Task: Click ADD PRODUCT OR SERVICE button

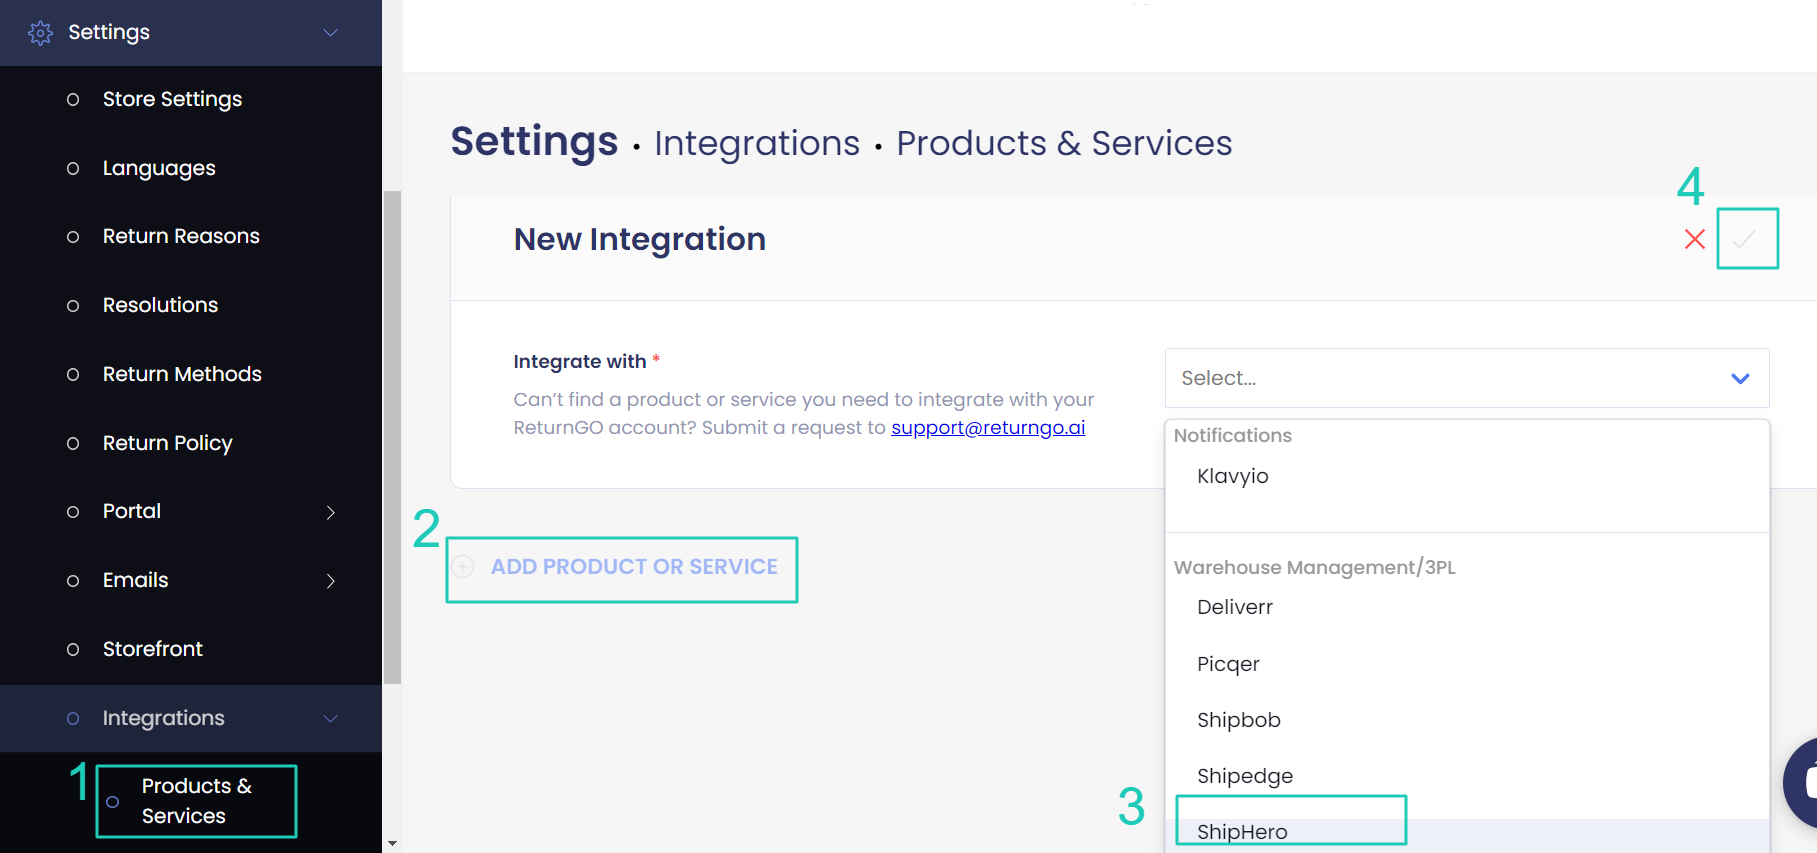Action: pyautogui.click(x=634, y=567)
